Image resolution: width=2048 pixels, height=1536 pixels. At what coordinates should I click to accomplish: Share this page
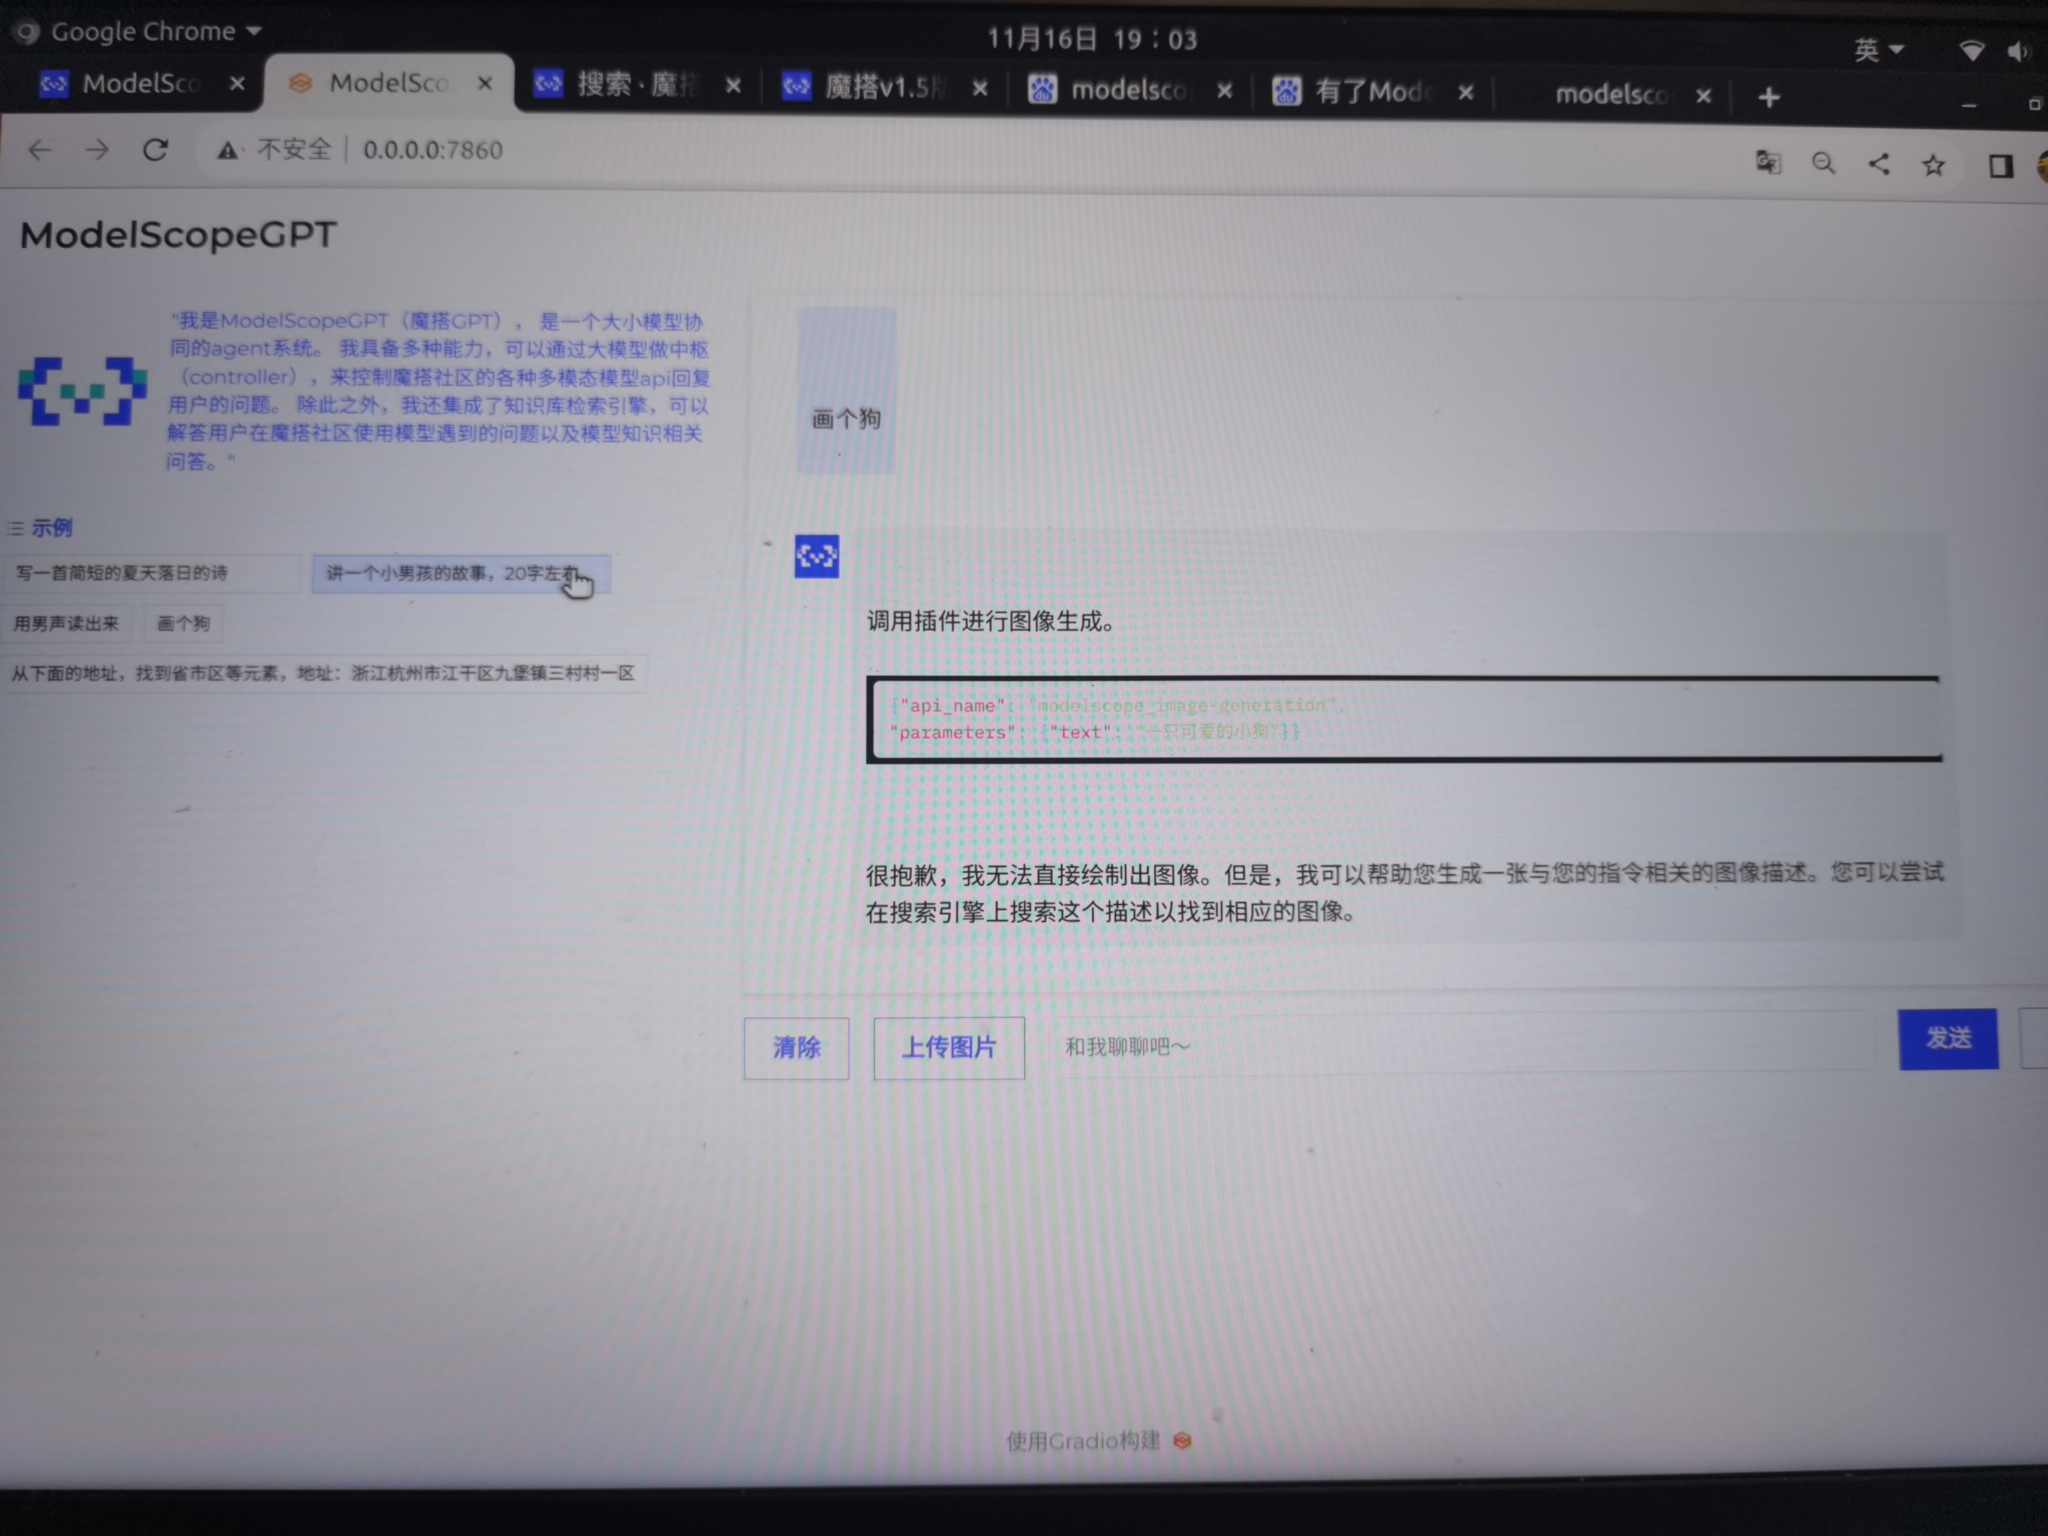(1879, 164)
